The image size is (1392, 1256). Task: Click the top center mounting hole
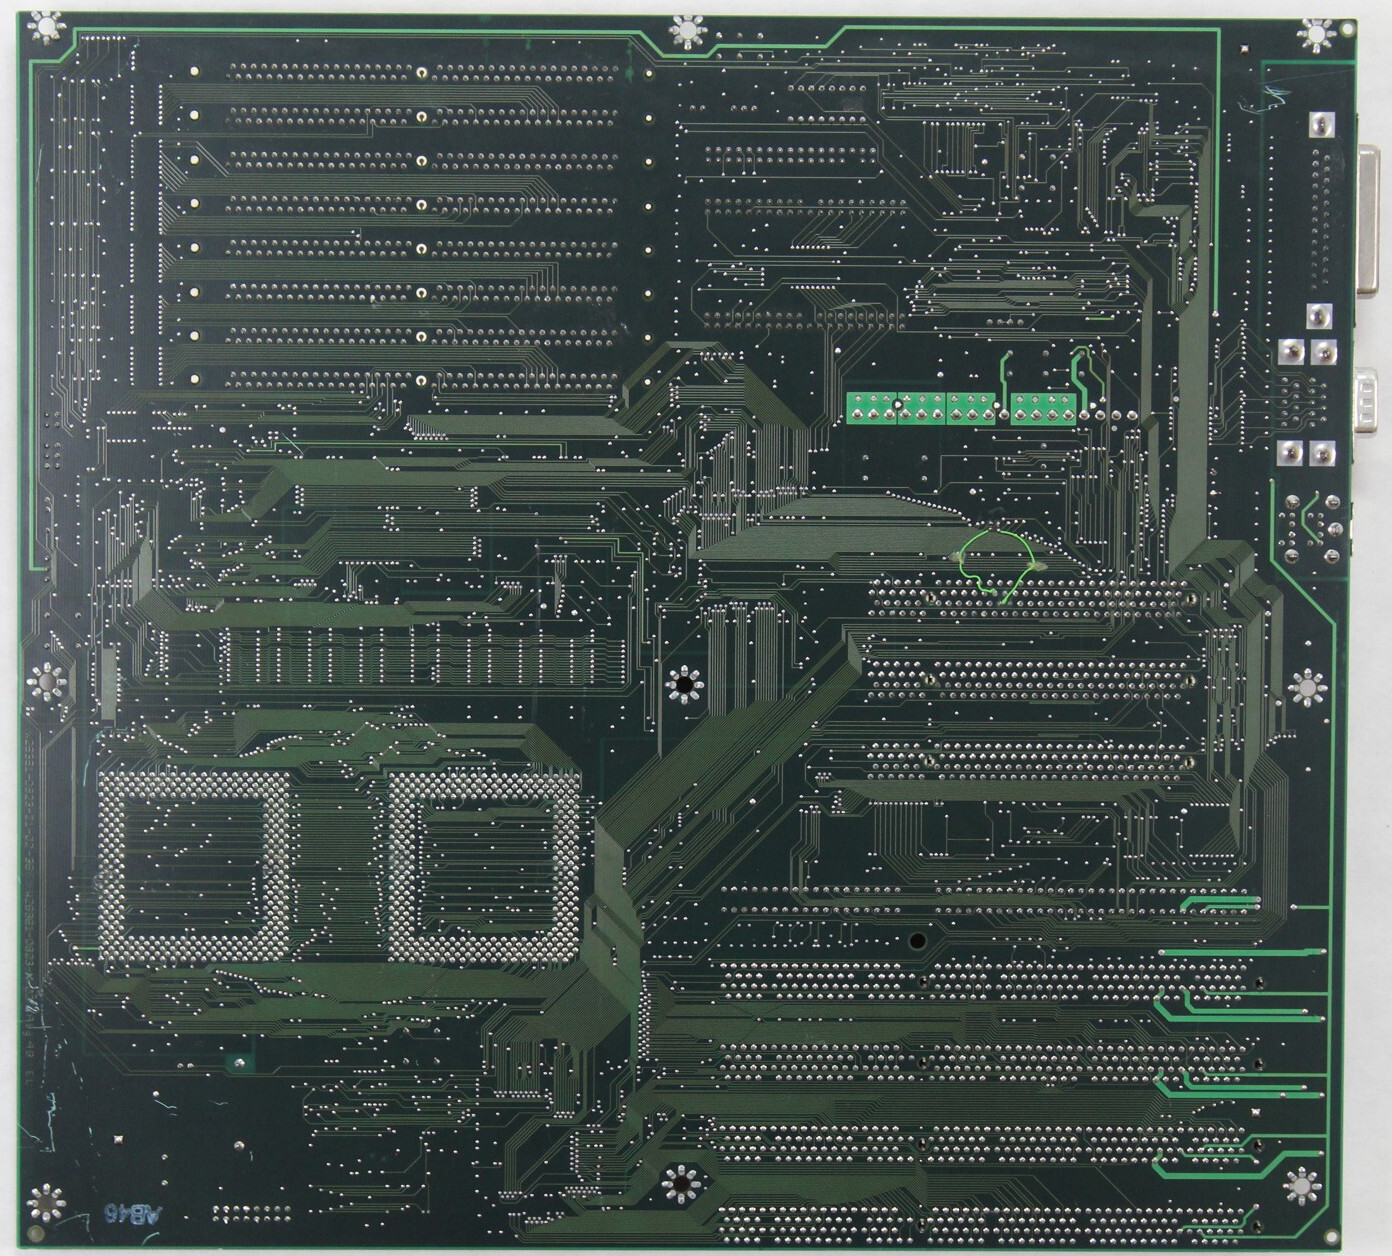coord(688,31)
